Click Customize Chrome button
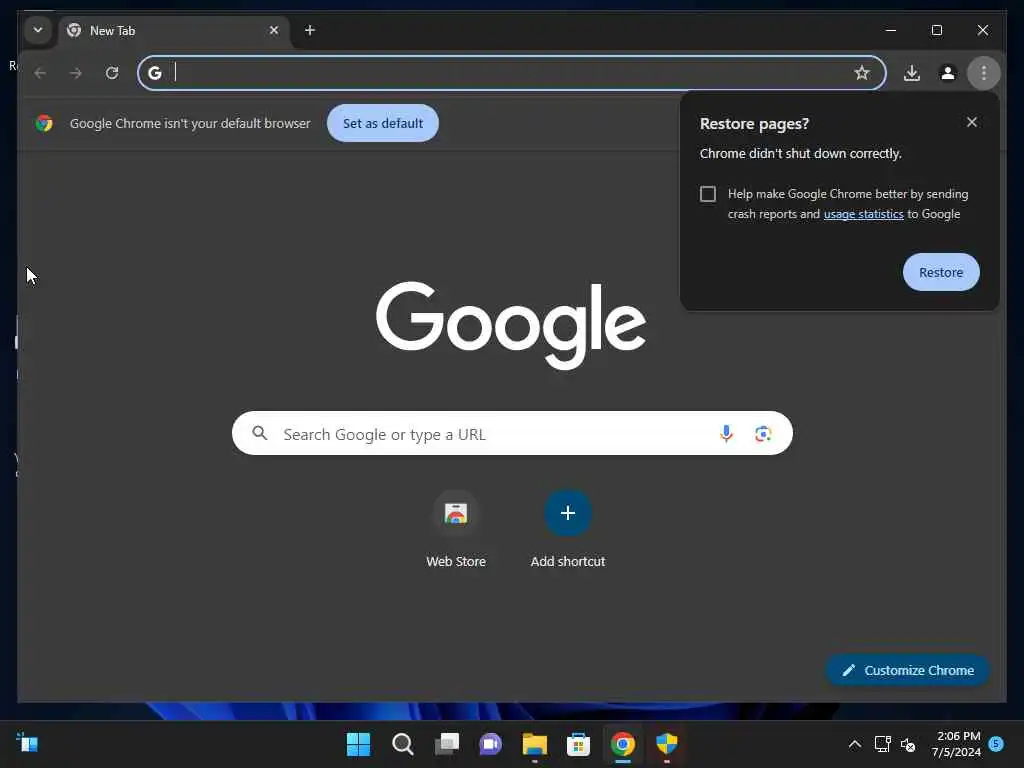The width and height of the screenshot is (1024, 768). 908,671
